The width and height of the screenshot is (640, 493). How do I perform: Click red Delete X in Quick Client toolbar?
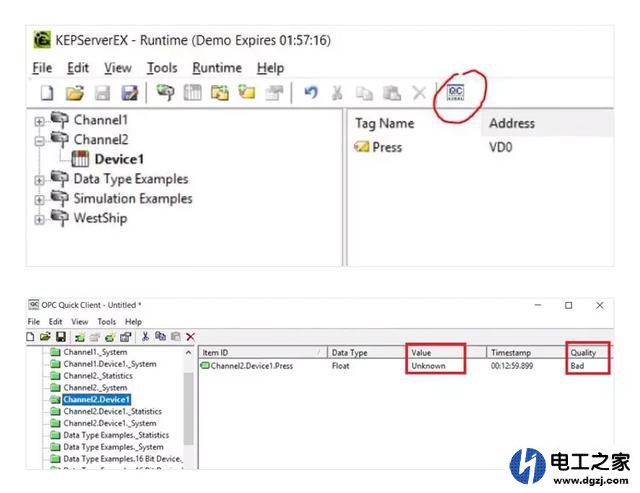[x=190, y=337]
